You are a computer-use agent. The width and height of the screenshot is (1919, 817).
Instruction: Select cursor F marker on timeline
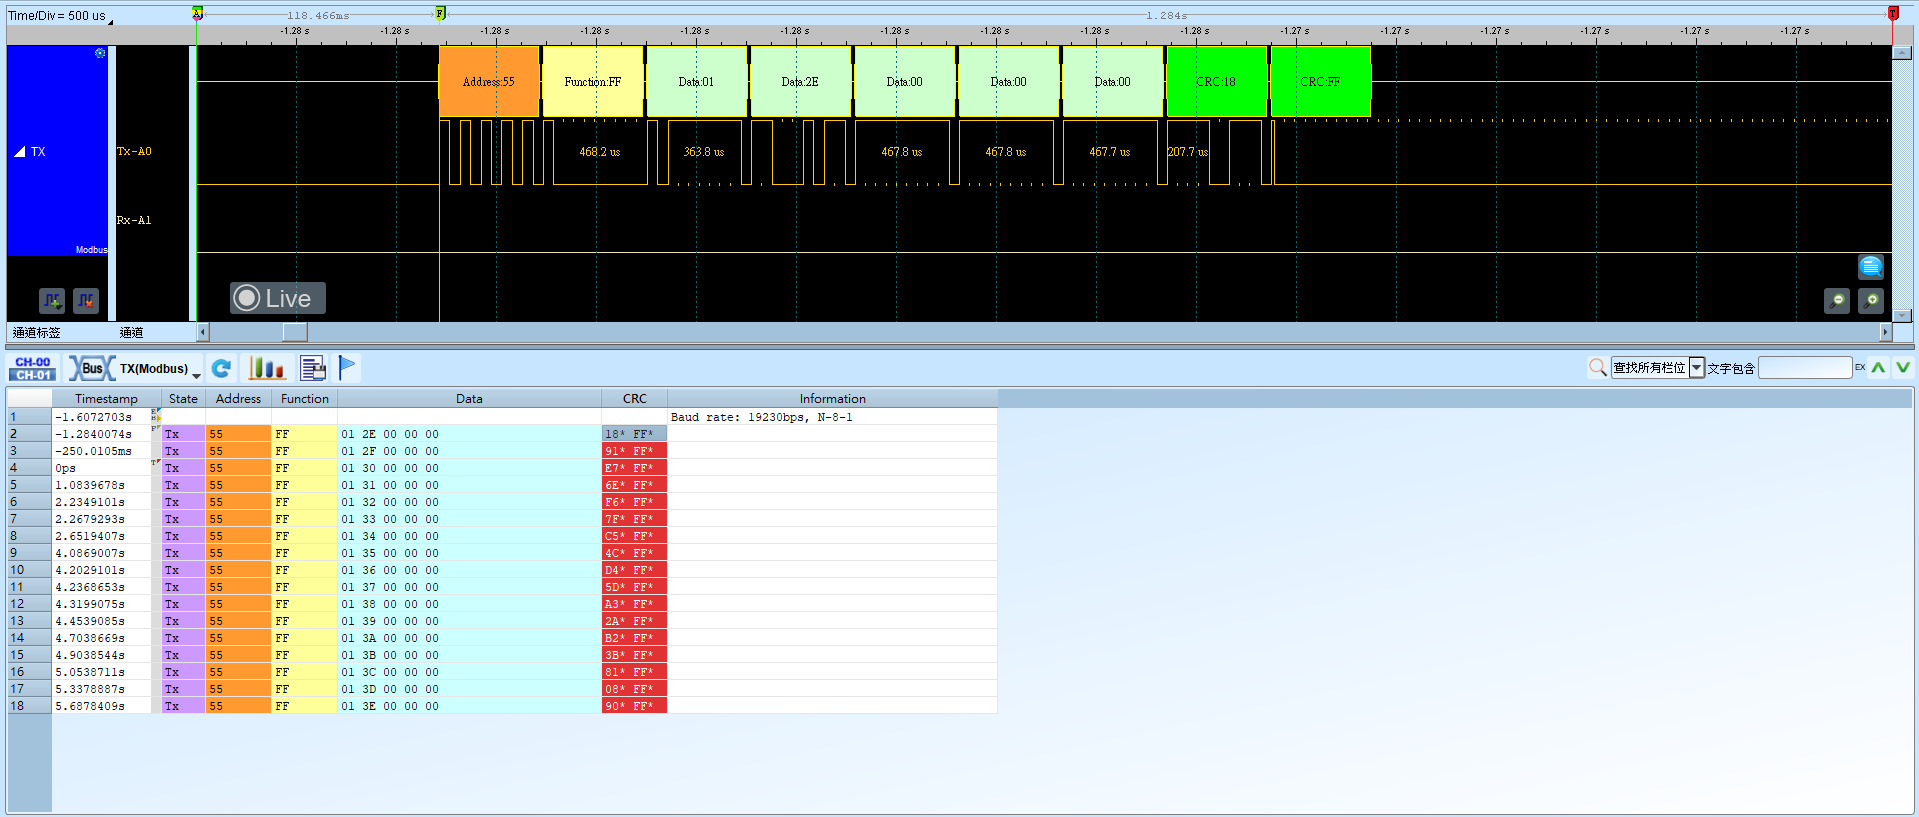point(440,13)
